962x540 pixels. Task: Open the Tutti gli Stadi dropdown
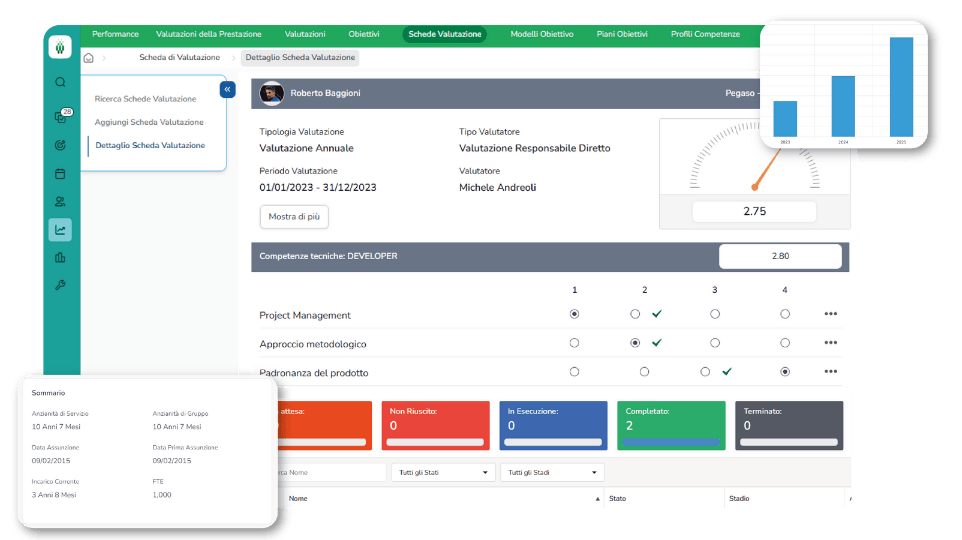pos(552,472)
